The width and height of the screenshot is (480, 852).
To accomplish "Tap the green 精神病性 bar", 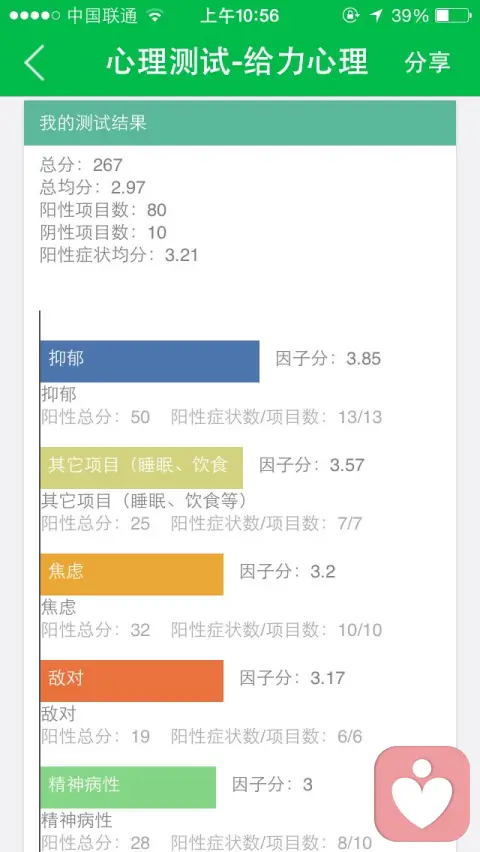I will [x=128, y=787].
